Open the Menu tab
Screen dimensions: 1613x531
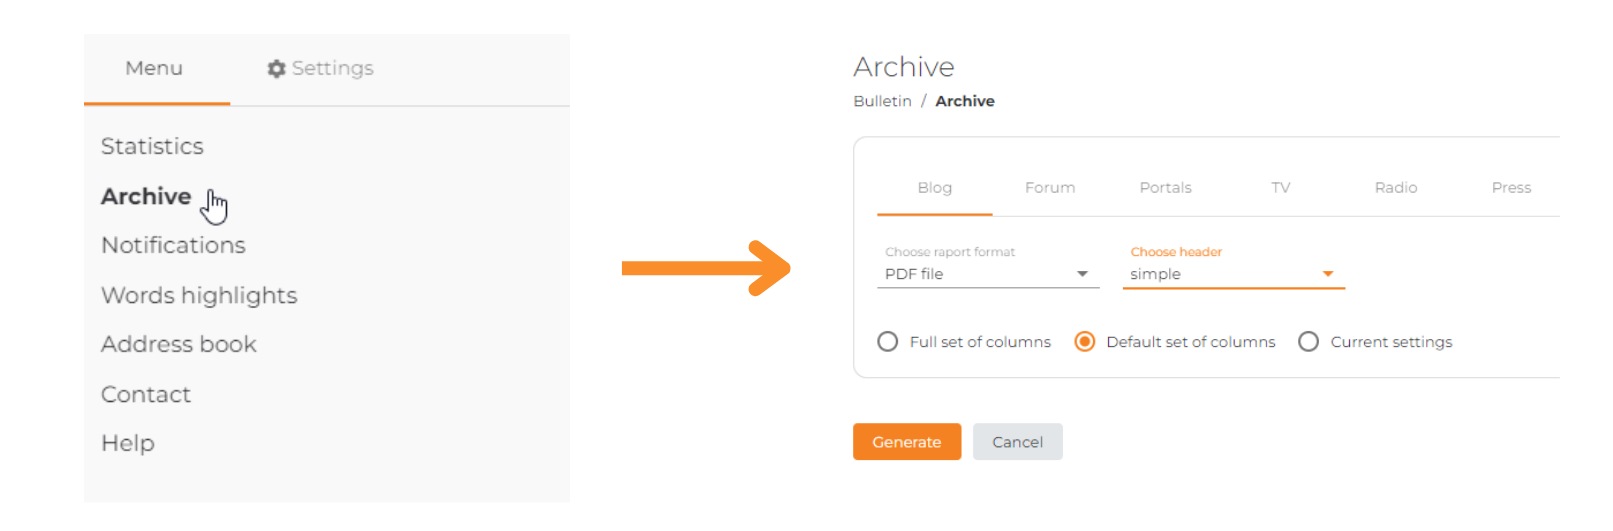click(154, 68)
